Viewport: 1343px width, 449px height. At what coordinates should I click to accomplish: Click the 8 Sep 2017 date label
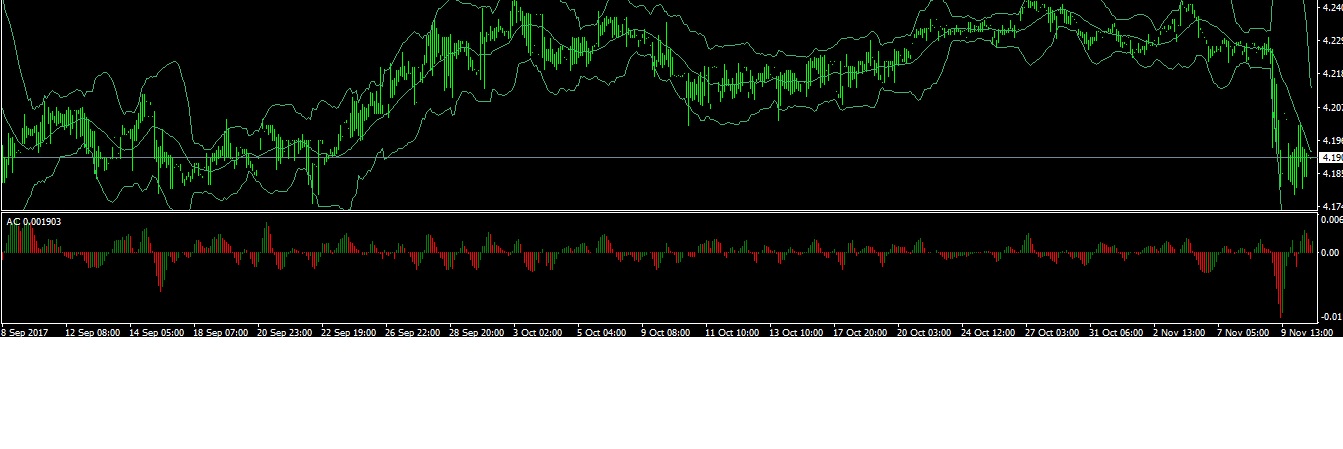click(23, 331)
